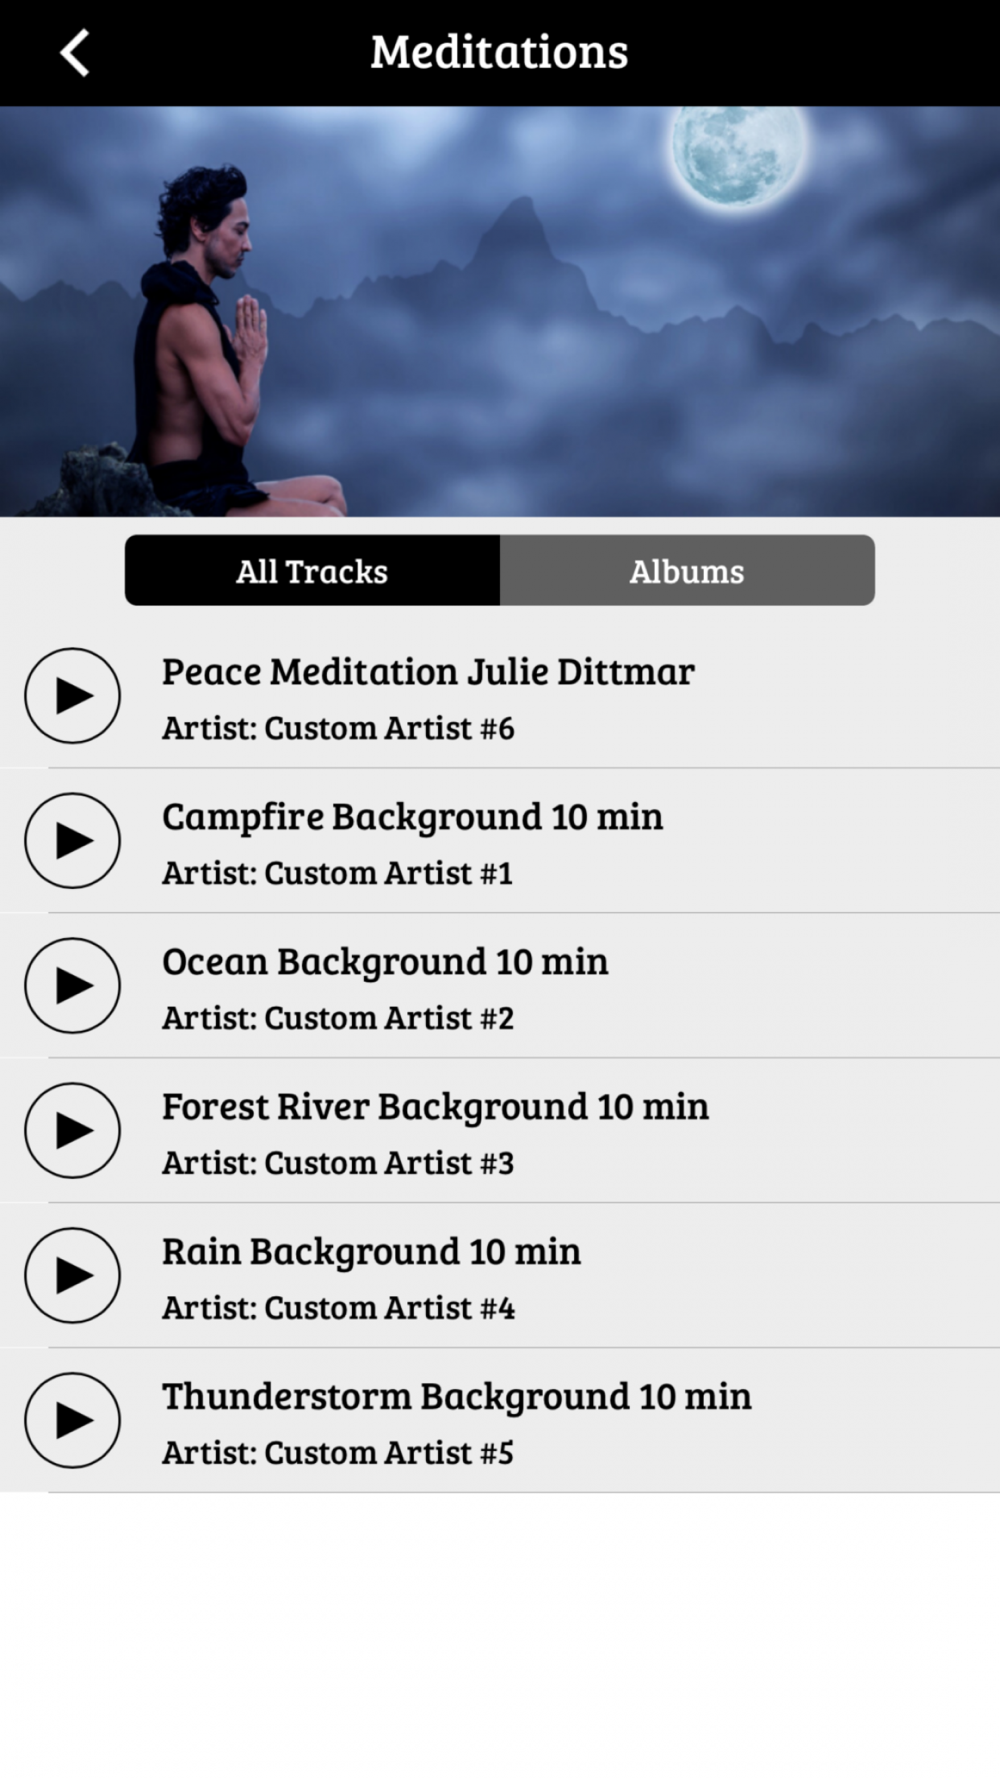Viewport: 1000px width, 1778px height.
Task: Choose the Rain Background 10 min title
Action: (x=371, y=1252)
